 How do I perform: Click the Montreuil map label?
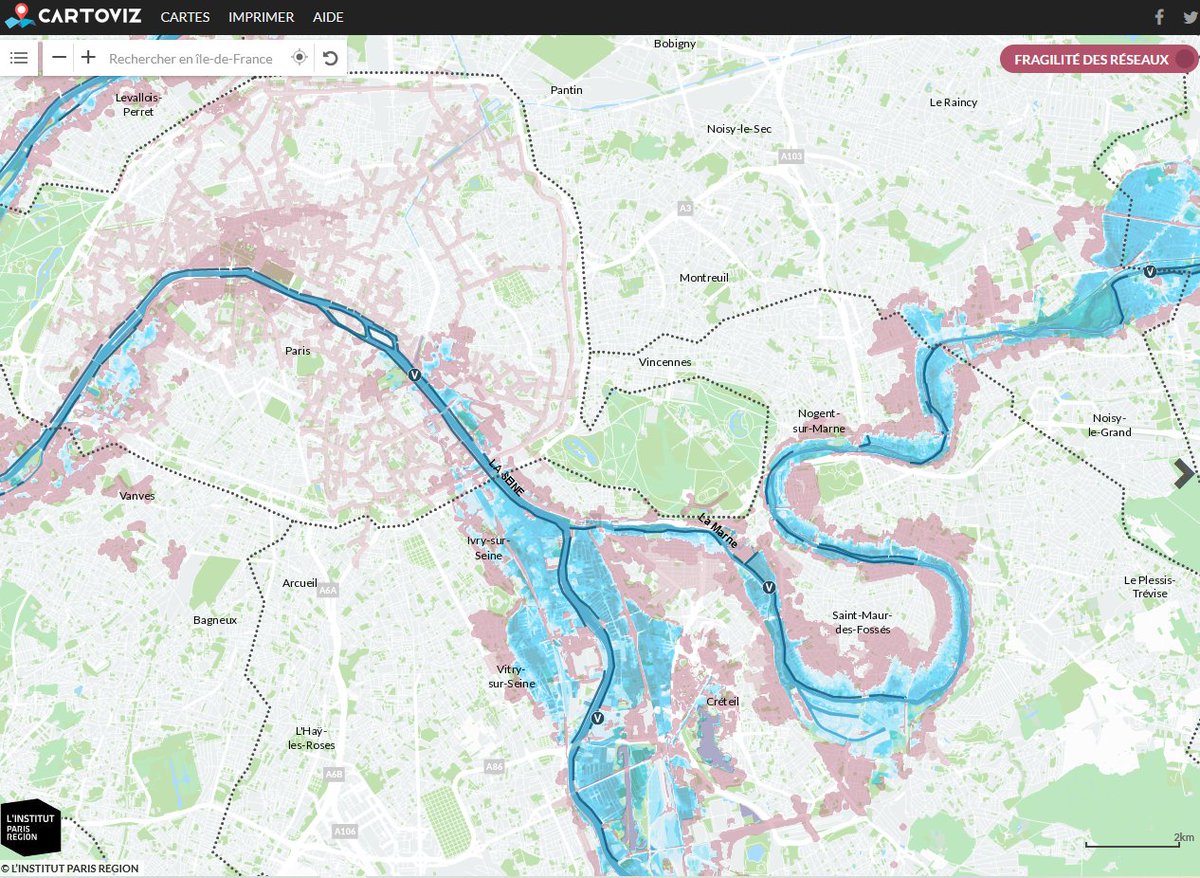point(704,277)
